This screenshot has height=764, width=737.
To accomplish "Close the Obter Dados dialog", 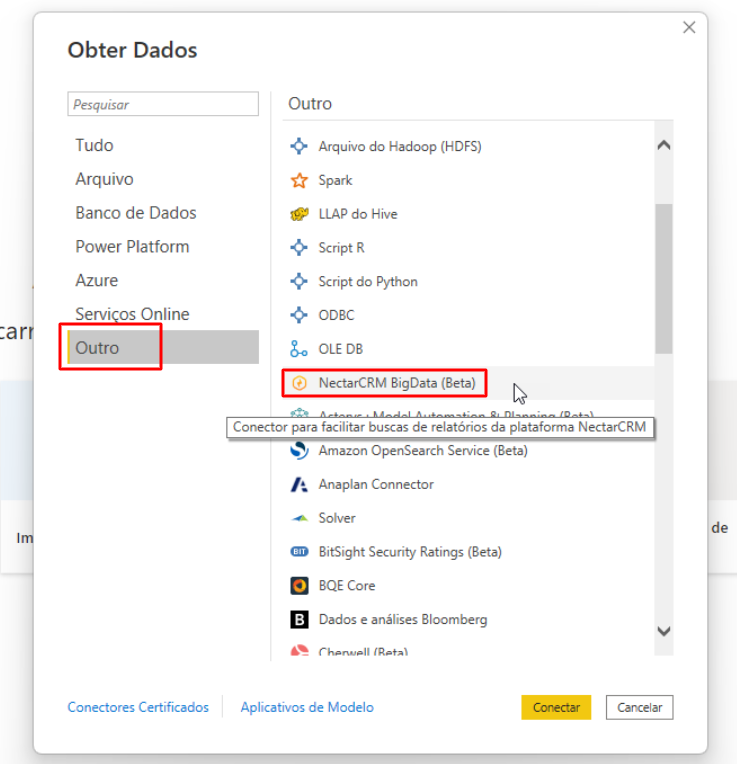I will pyautogui.click(x=689, y=27).
